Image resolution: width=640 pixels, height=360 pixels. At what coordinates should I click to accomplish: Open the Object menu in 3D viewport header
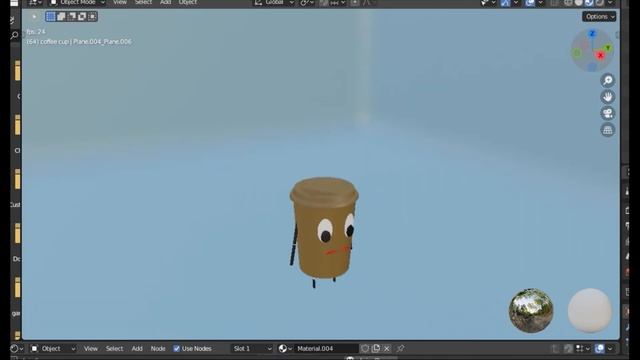tap(188, 2)
